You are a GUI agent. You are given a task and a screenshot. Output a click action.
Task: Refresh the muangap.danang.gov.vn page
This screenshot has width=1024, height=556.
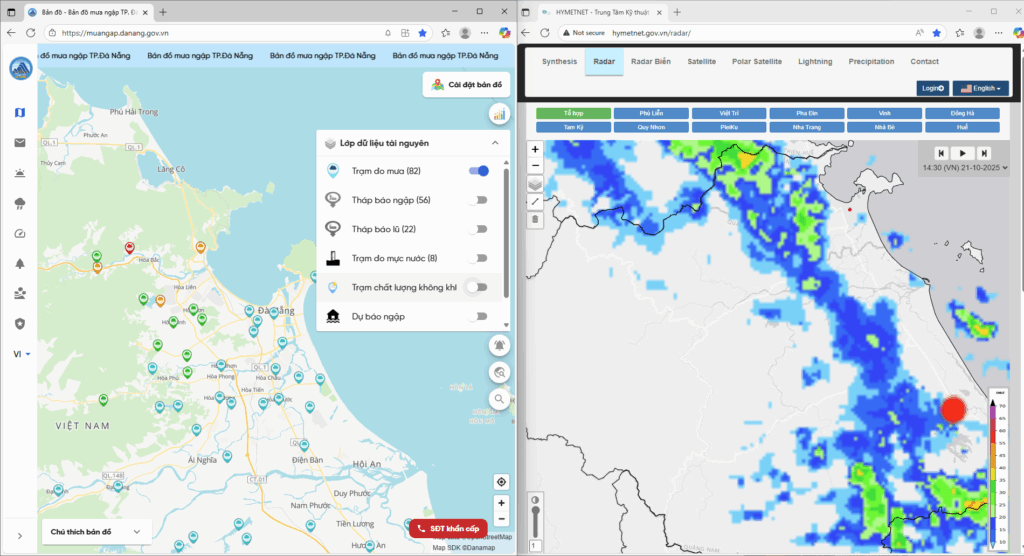click(31, 33)
